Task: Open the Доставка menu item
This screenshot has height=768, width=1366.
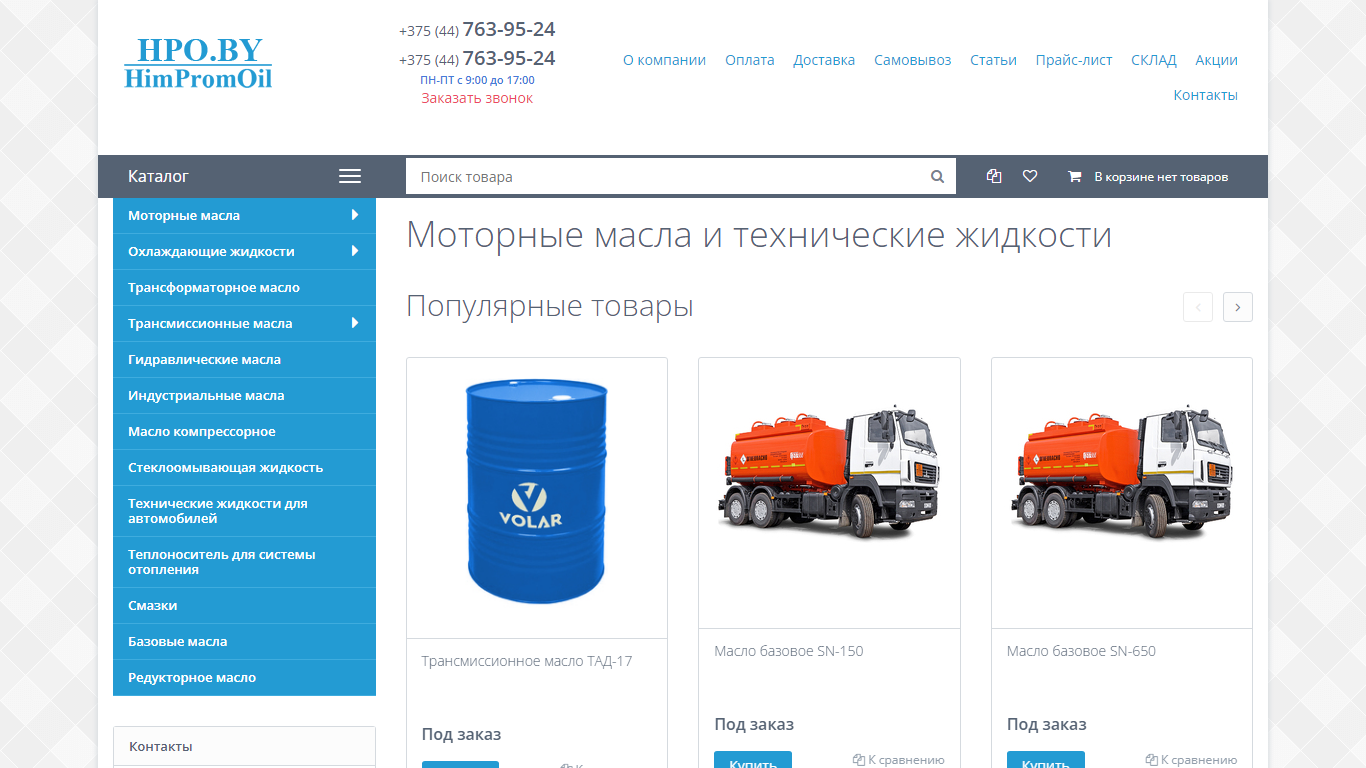Action: (824, 60)
